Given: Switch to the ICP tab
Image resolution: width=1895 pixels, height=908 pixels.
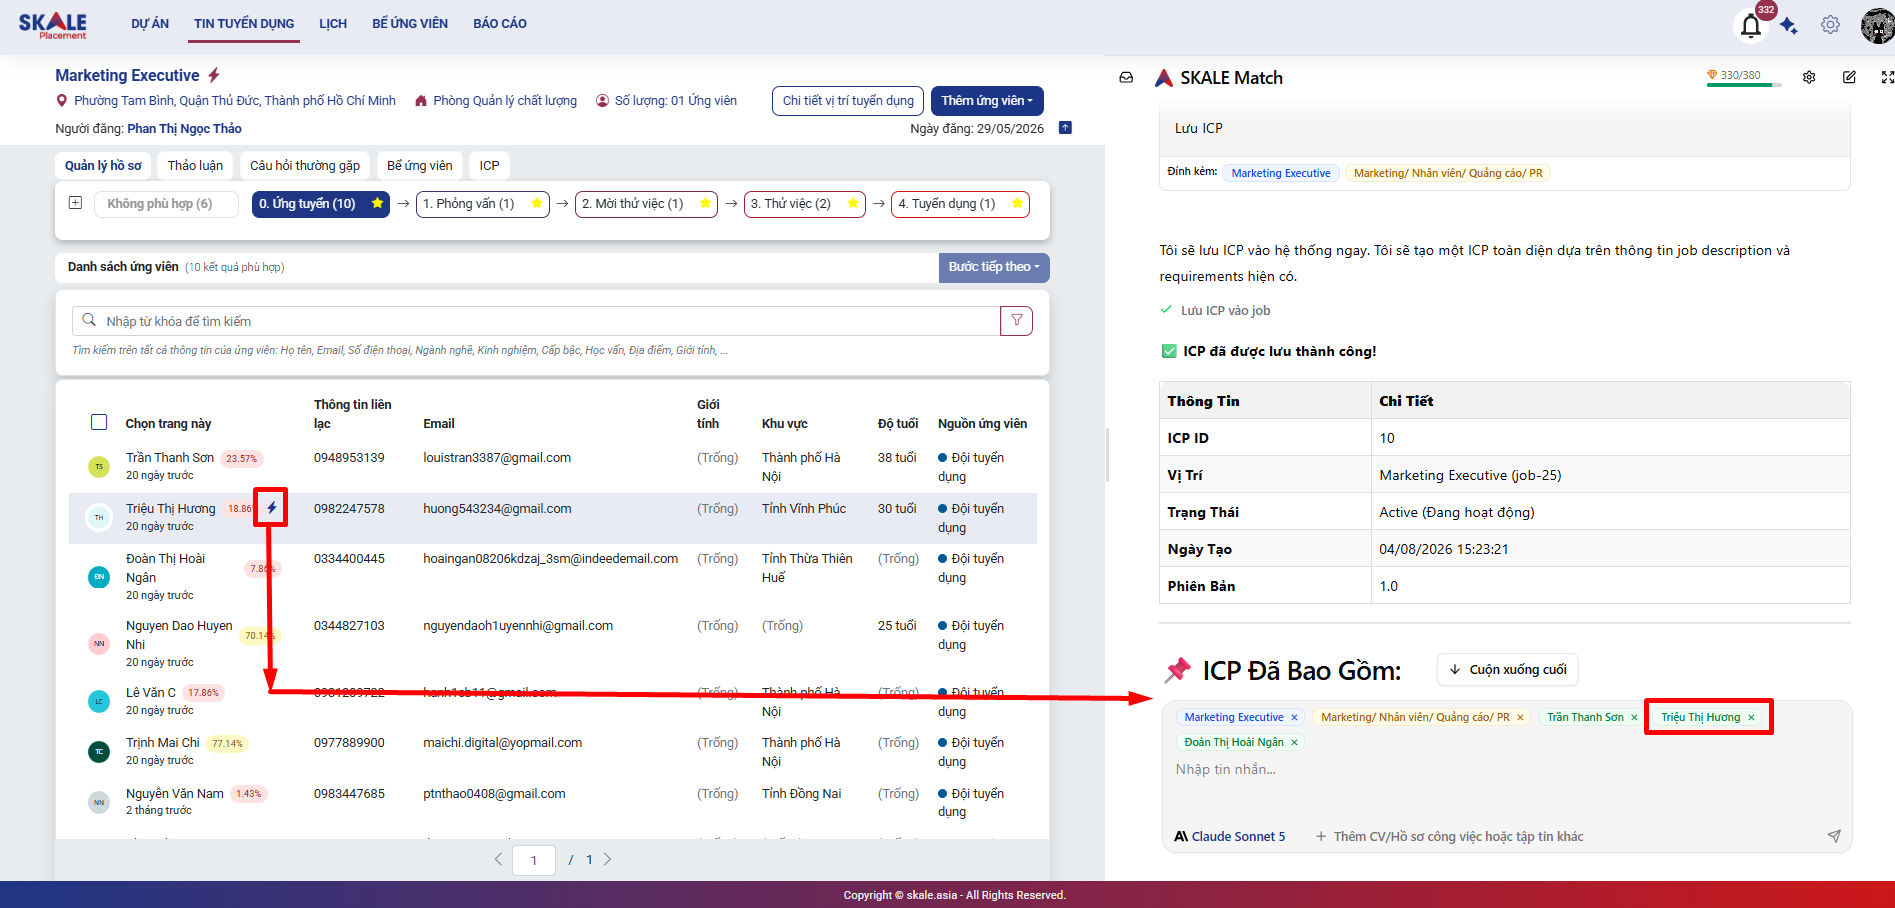Looking at the screenshot, I should click(489, 166).
